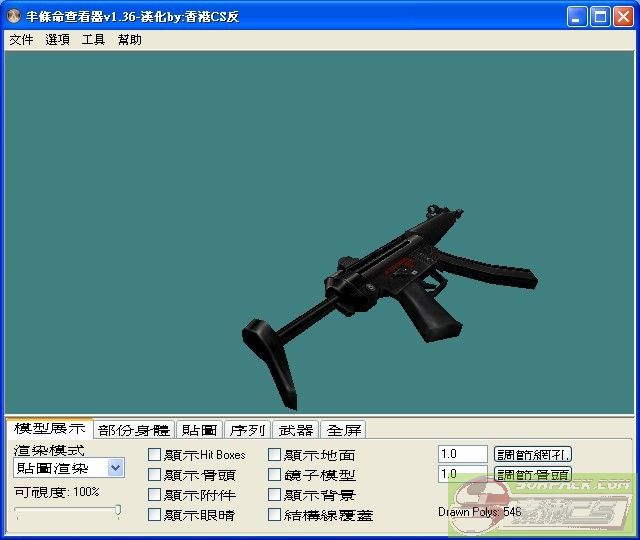Open the 選項 menu
This screenshot has height=540, width=640.
(x=58, y=40)
